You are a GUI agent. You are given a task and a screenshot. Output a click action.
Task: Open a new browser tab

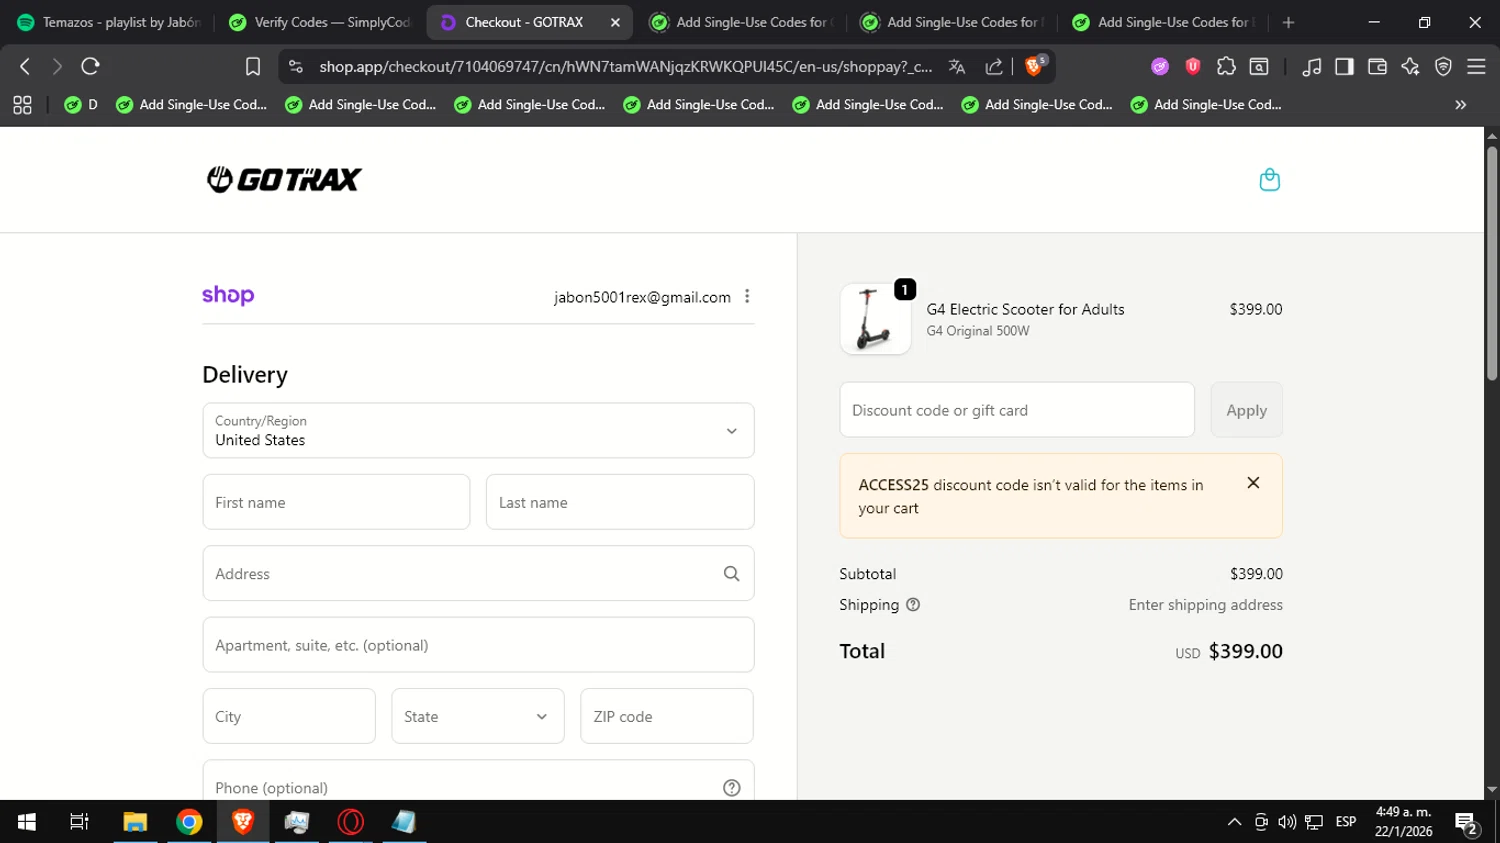(x=1288, y=22)
